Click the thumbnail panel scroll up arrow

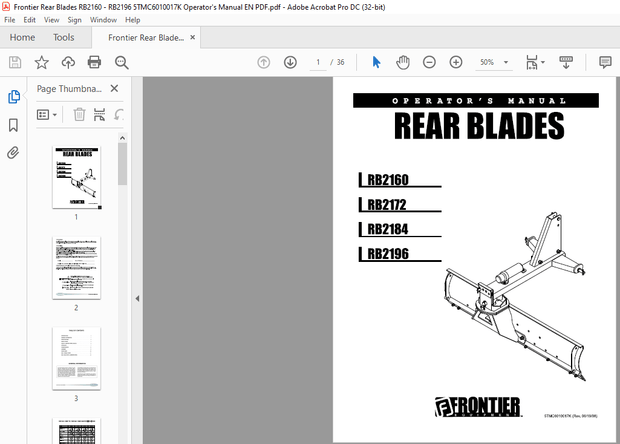pyautogui.click(x=123, y=138)
